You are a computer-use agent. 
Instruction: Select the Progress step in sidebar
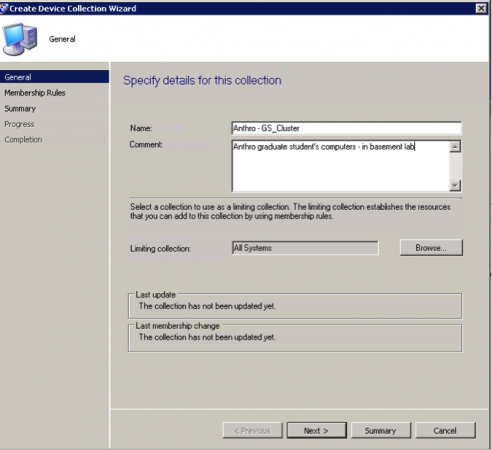(x=19, y=124)
